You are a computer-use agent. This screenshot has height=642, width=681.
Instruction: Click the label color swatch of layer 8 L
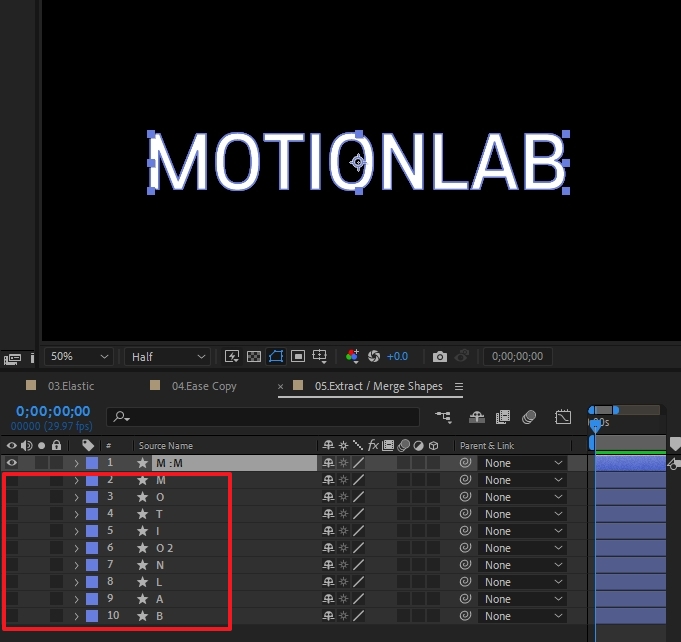[92, 582]
